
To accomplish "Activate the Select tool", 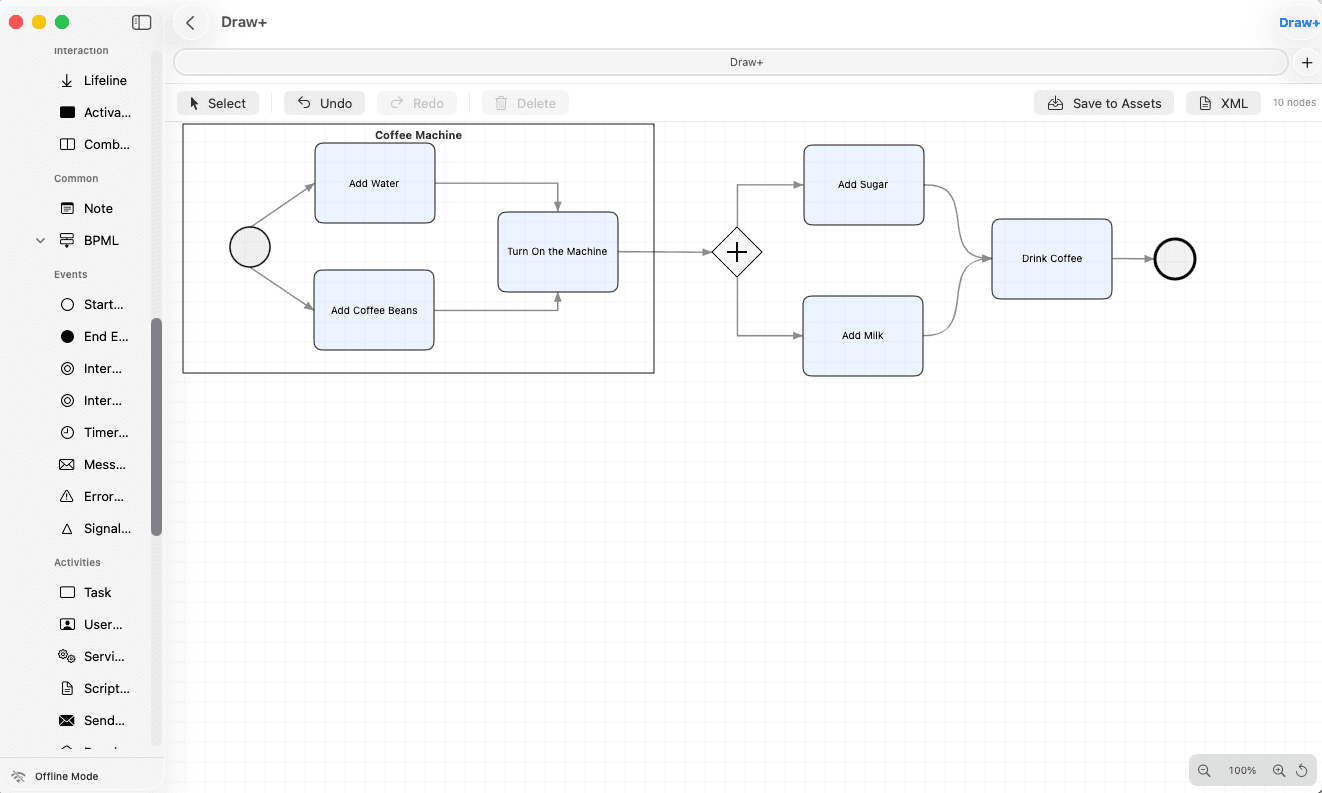I will tap(218, 103).
